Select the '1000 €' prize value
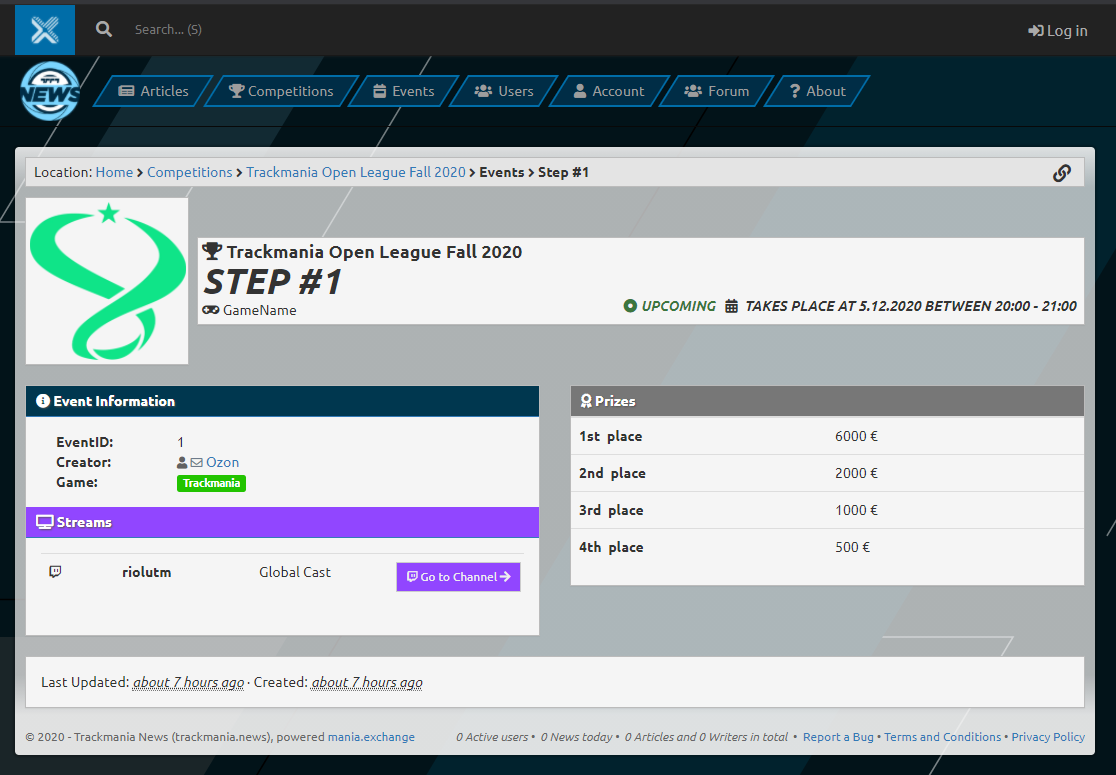This screenshot has width=1116, height=775. pyautogui.click(x=856, y=510)
